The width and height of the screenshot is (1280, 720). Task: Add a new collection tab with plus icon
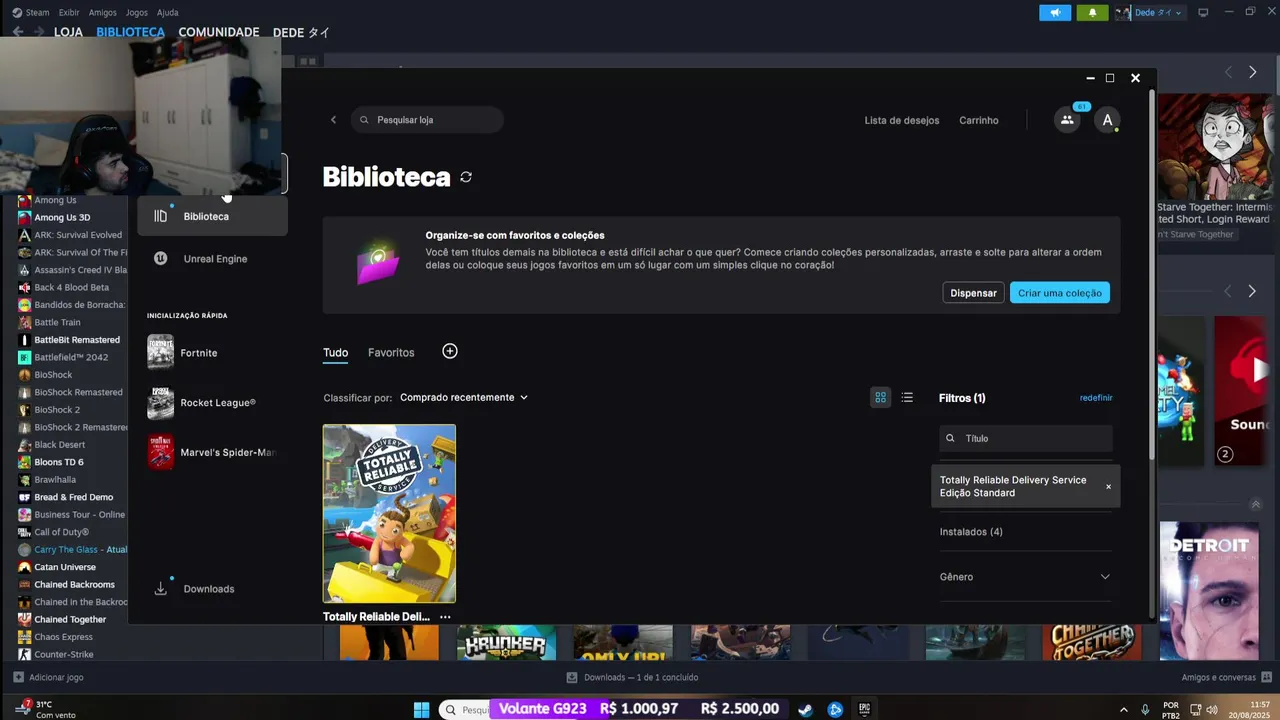tap(450, 351)
